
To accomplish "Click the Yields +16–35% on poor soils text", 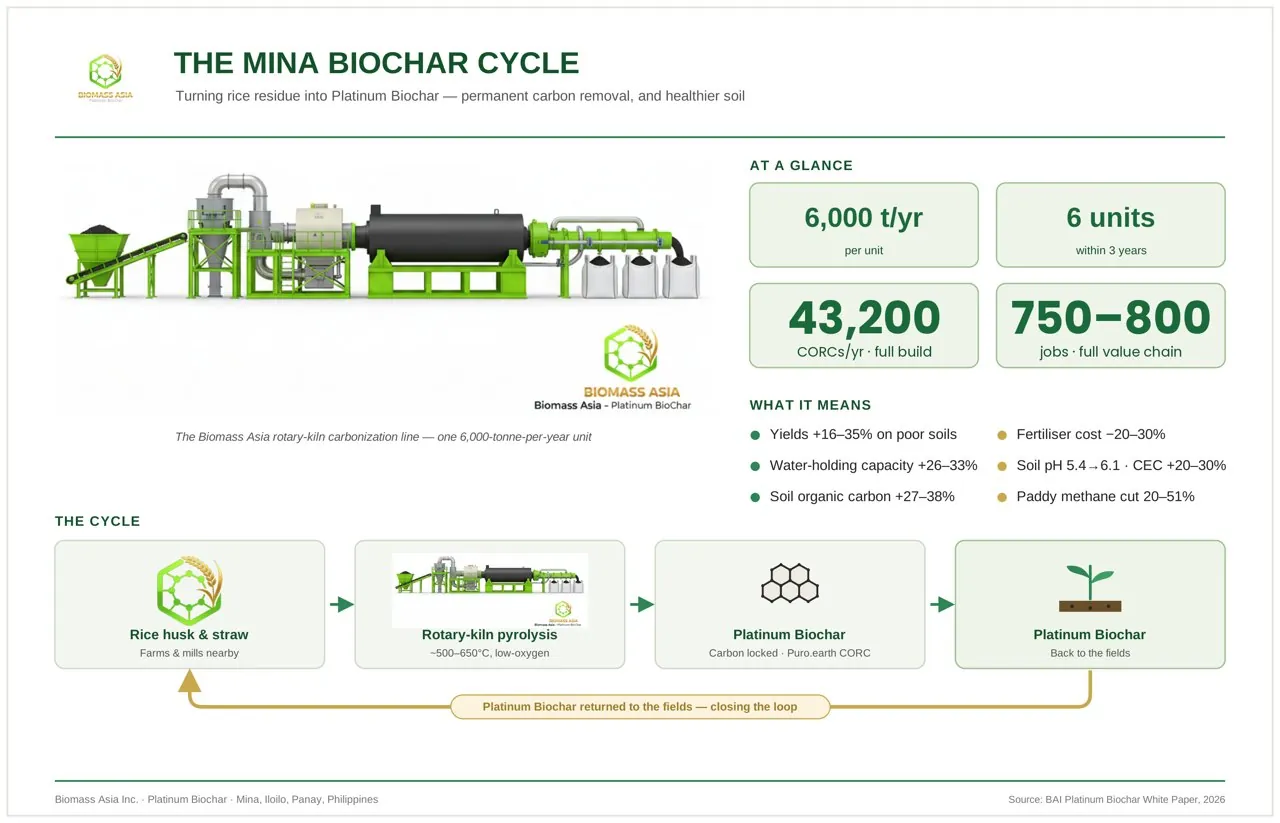I will (863, 434).
